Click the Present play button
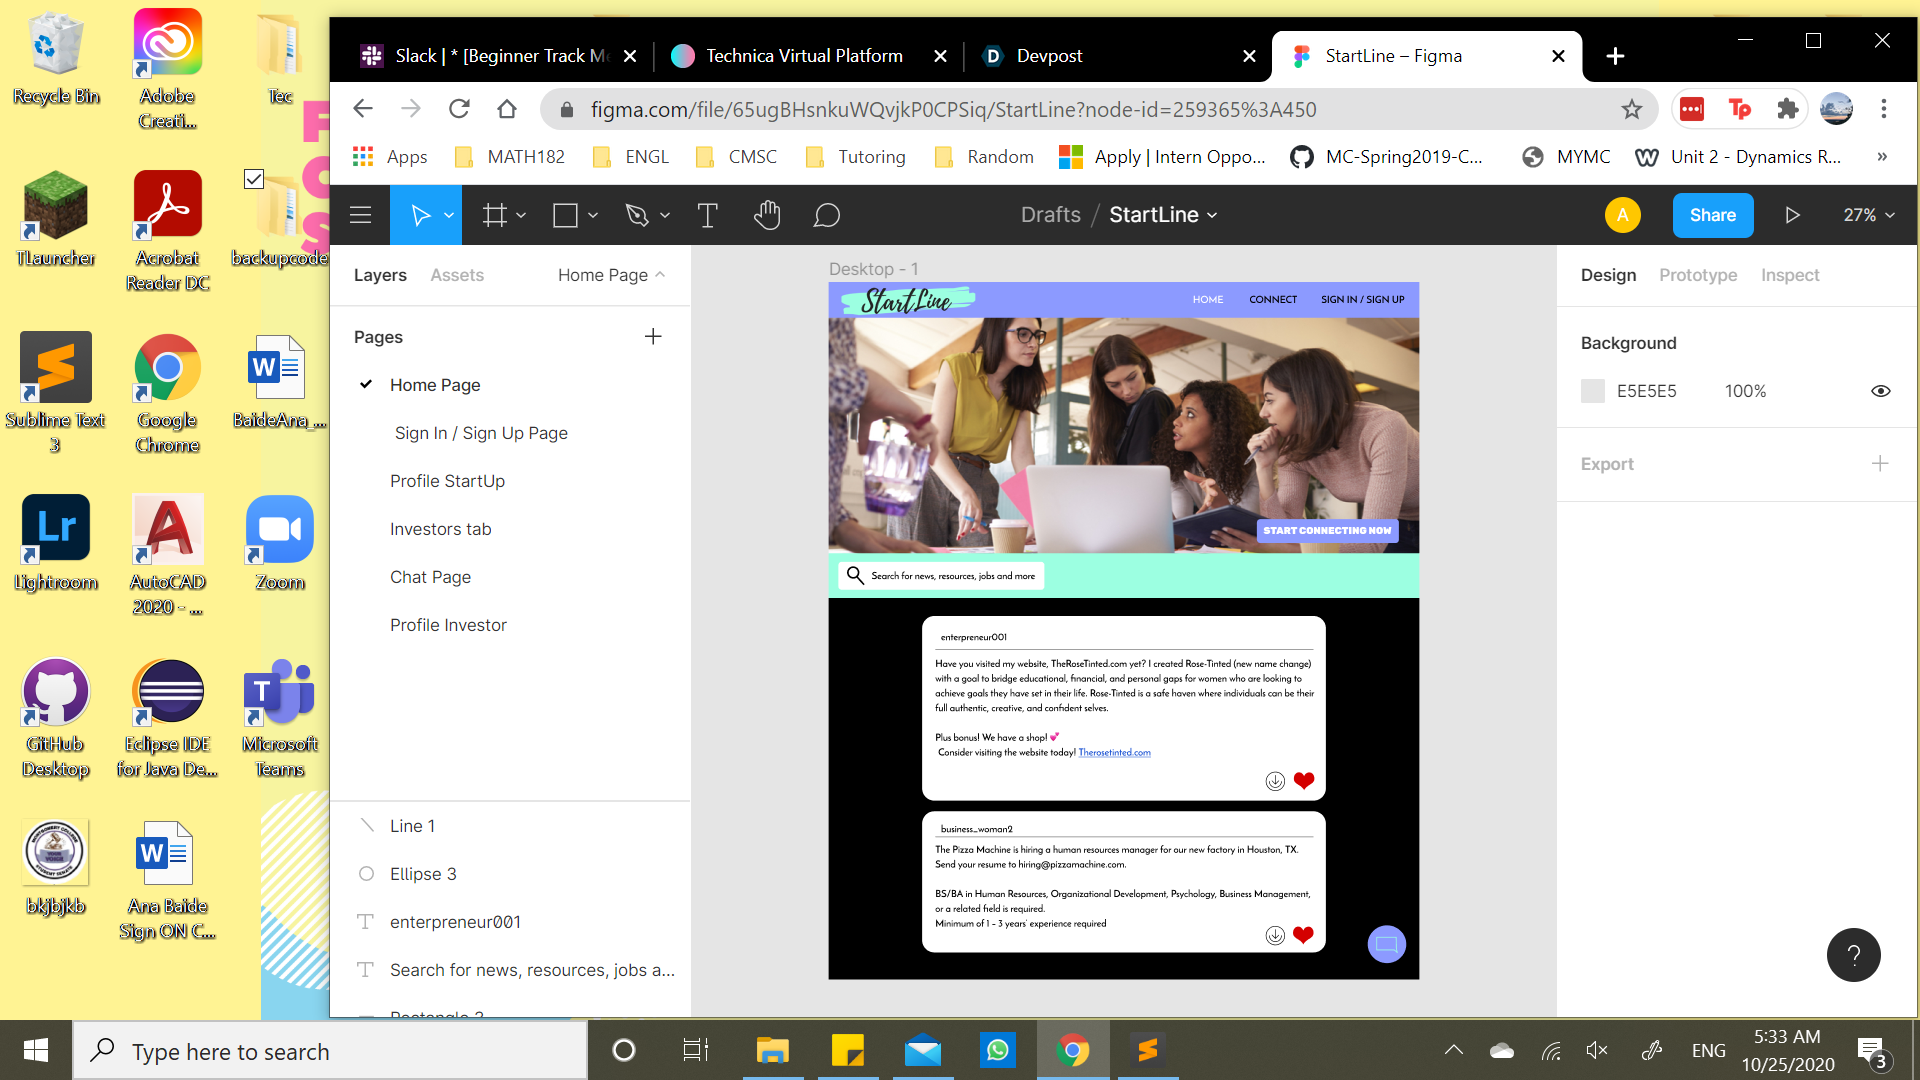 (x=1792, y=215)
